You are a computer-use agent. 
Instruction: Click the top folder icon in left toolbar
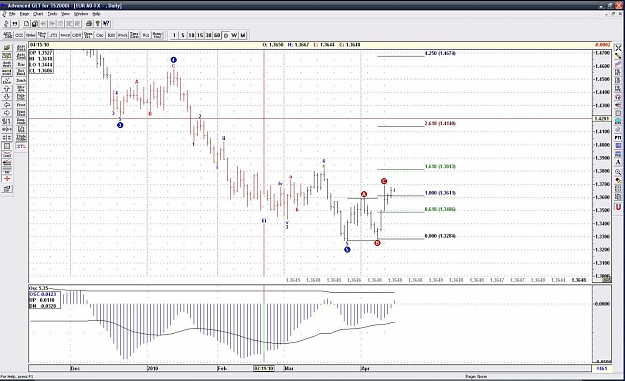click(7, 47)
